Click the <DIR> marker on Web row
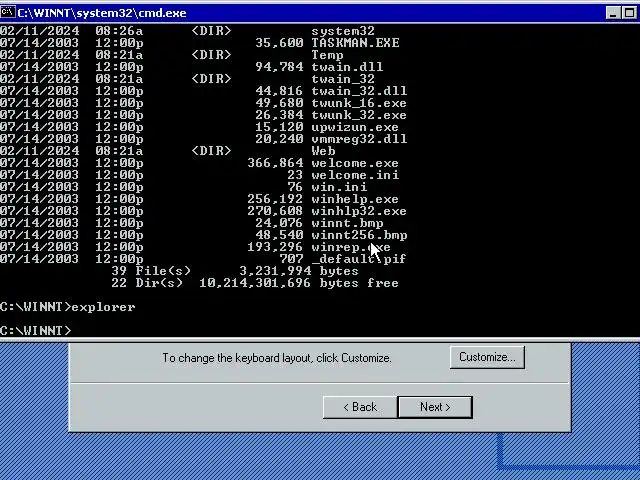 211,151
